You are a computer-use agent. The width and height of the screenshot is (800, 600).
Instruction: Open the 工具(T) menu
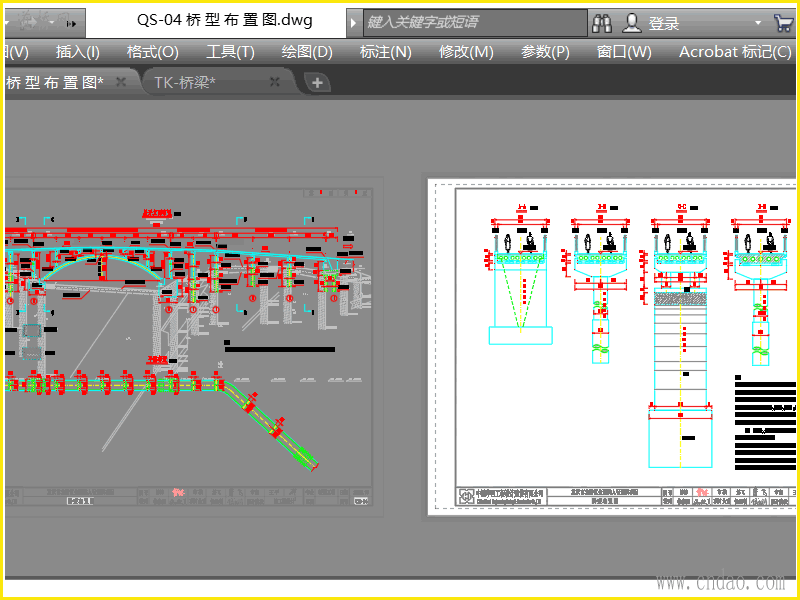click(230, 52)
